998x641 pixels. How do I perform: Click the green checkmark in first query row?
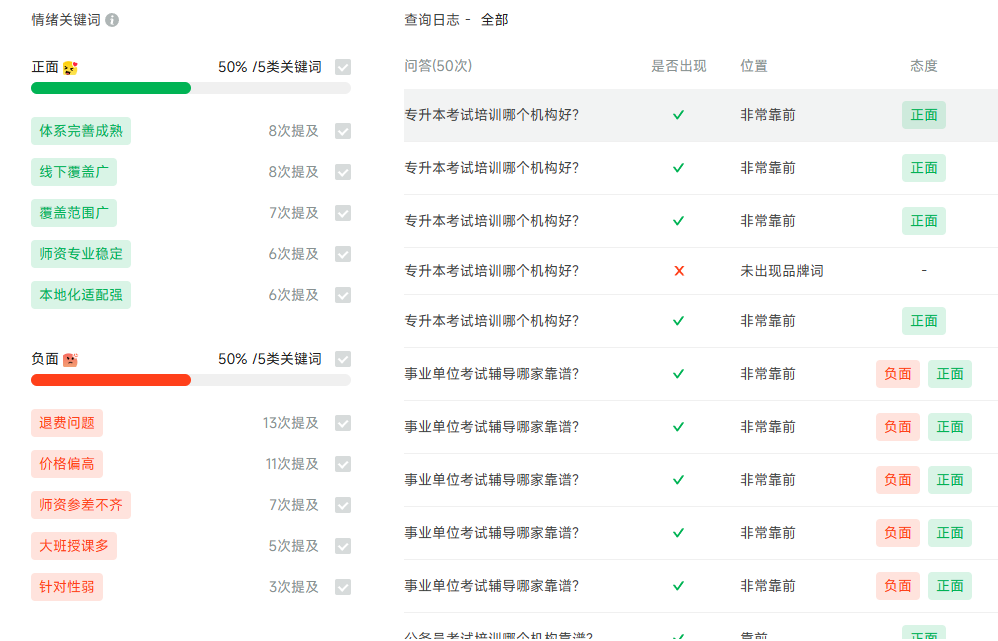click(678, 115)
